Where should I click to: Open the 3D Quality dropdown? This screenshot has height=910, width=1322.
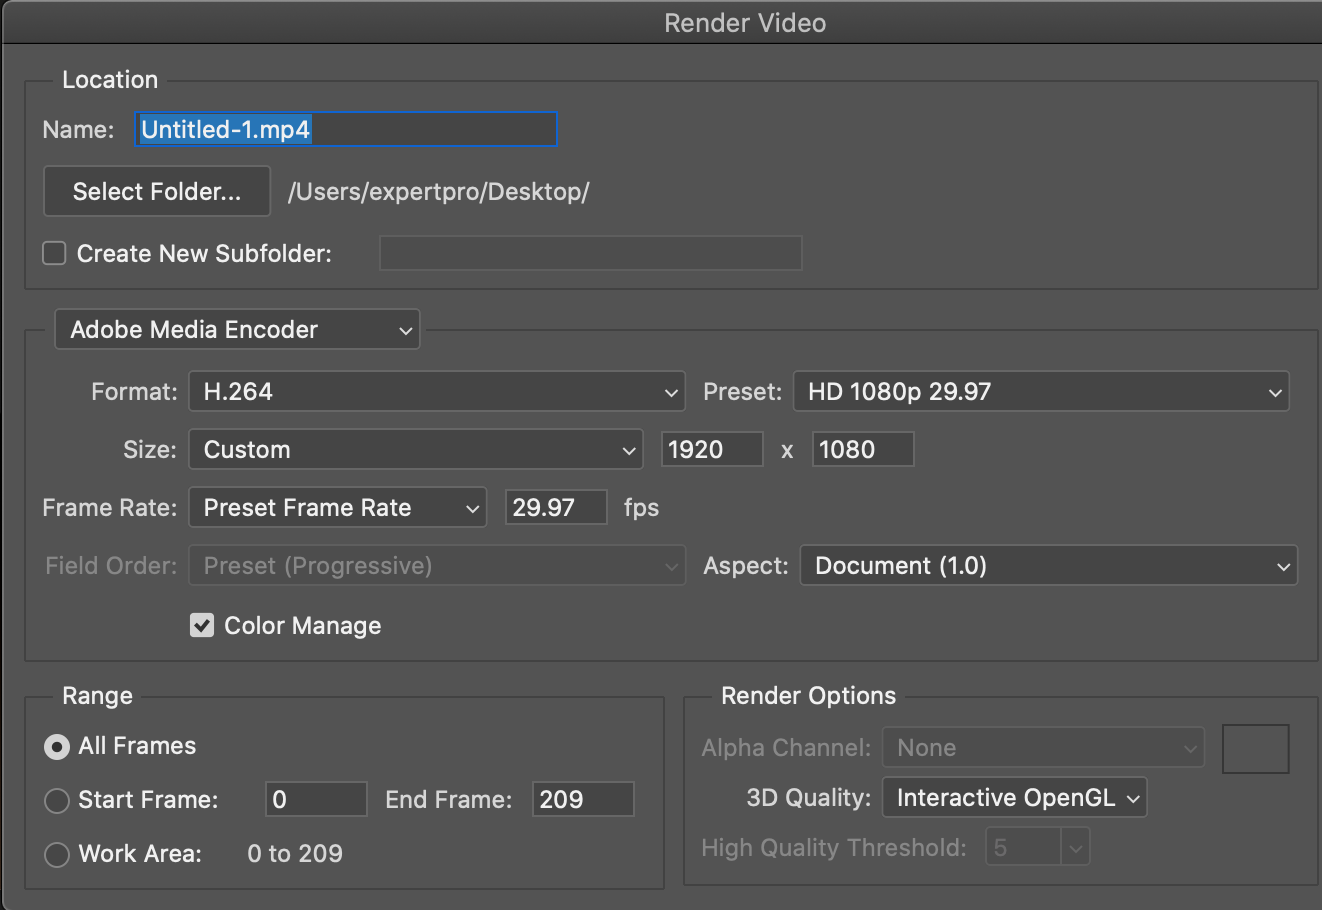(1014, 797)
